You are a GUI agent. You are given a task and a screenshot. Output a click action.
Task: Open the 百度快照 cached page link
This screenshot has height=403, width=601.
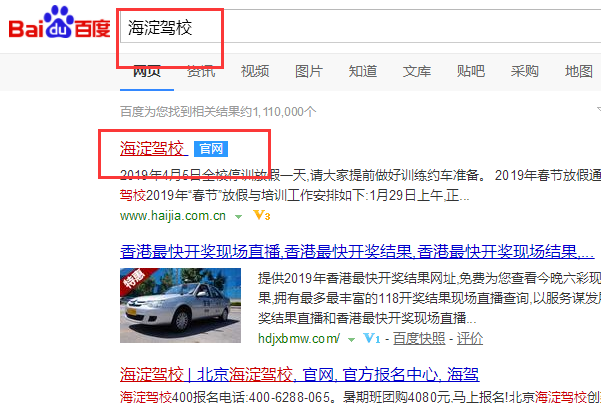click(419, 339)
